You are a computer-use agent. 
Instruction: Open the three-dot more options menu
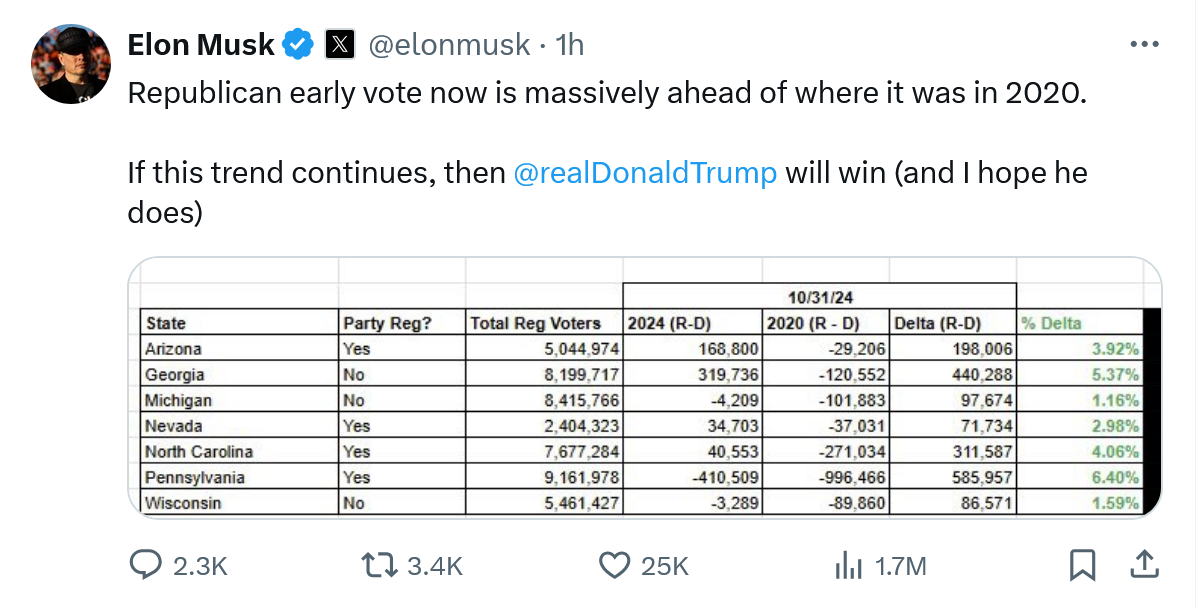[1143, 45]
